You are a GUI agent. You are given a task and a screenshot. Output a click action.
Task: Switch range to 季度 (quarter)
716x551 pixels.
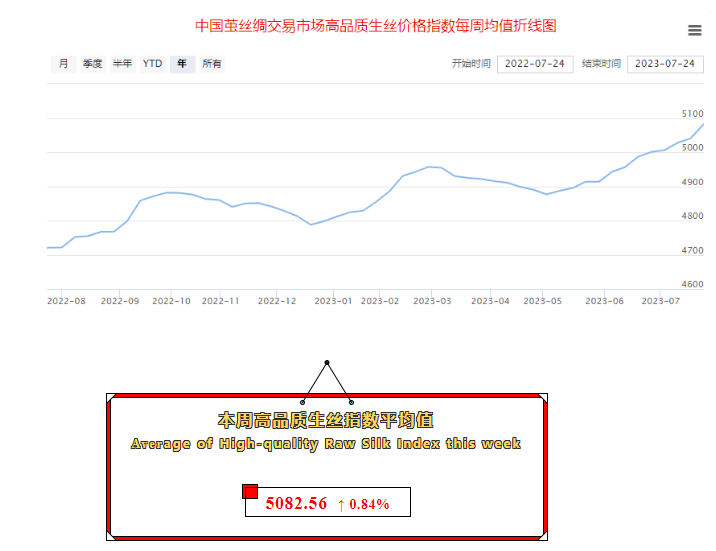point(92,64)
